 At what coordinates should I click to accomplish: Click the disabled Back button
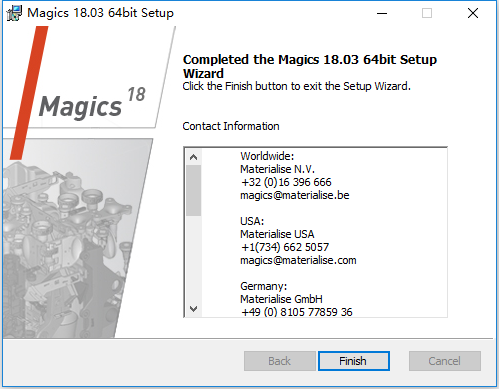click(x=279, y=361)
